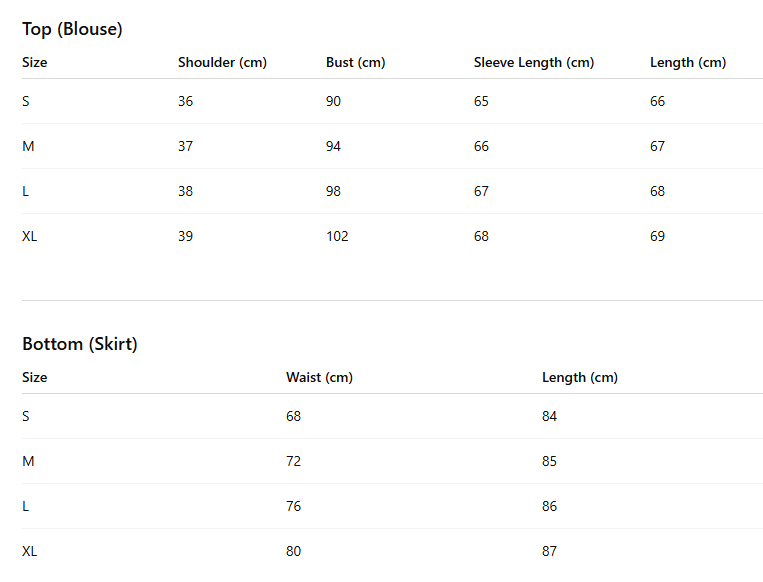Select the Shoulder (cm) column header

click(222, 62)
